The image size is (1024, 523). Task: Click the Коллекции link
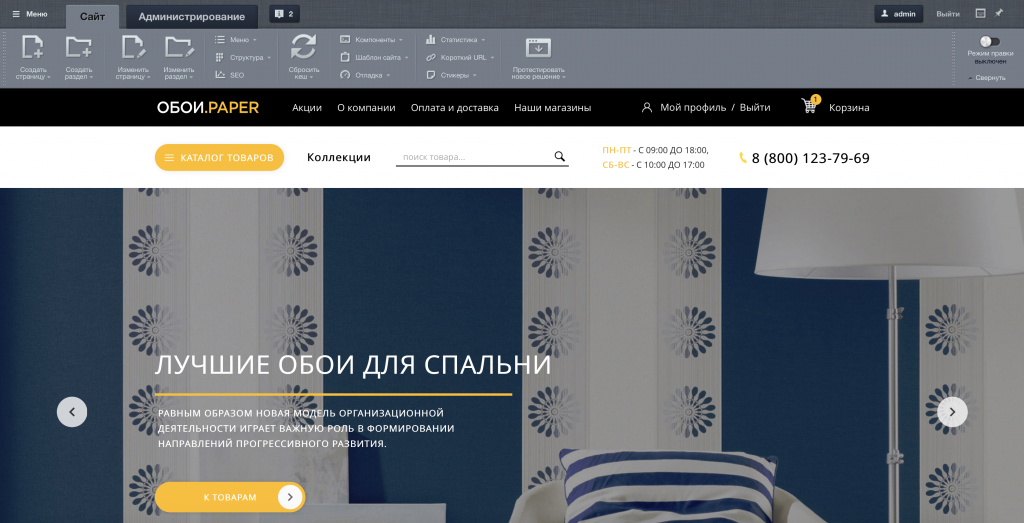click(x=339, y=157)
